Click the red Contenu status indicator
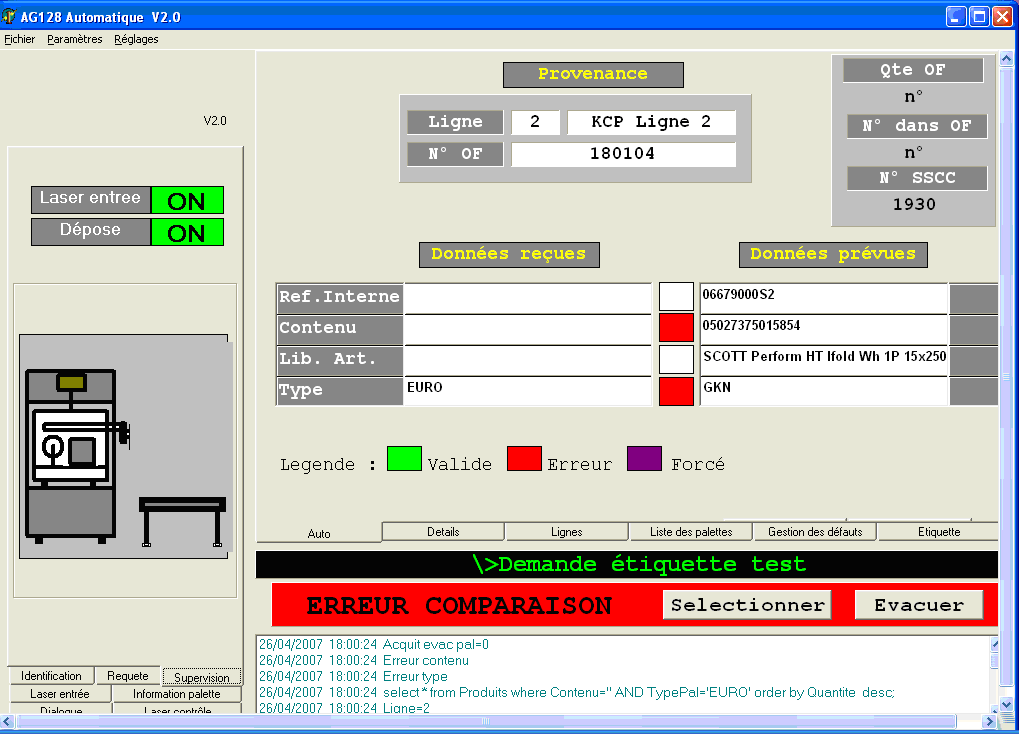 677,327
